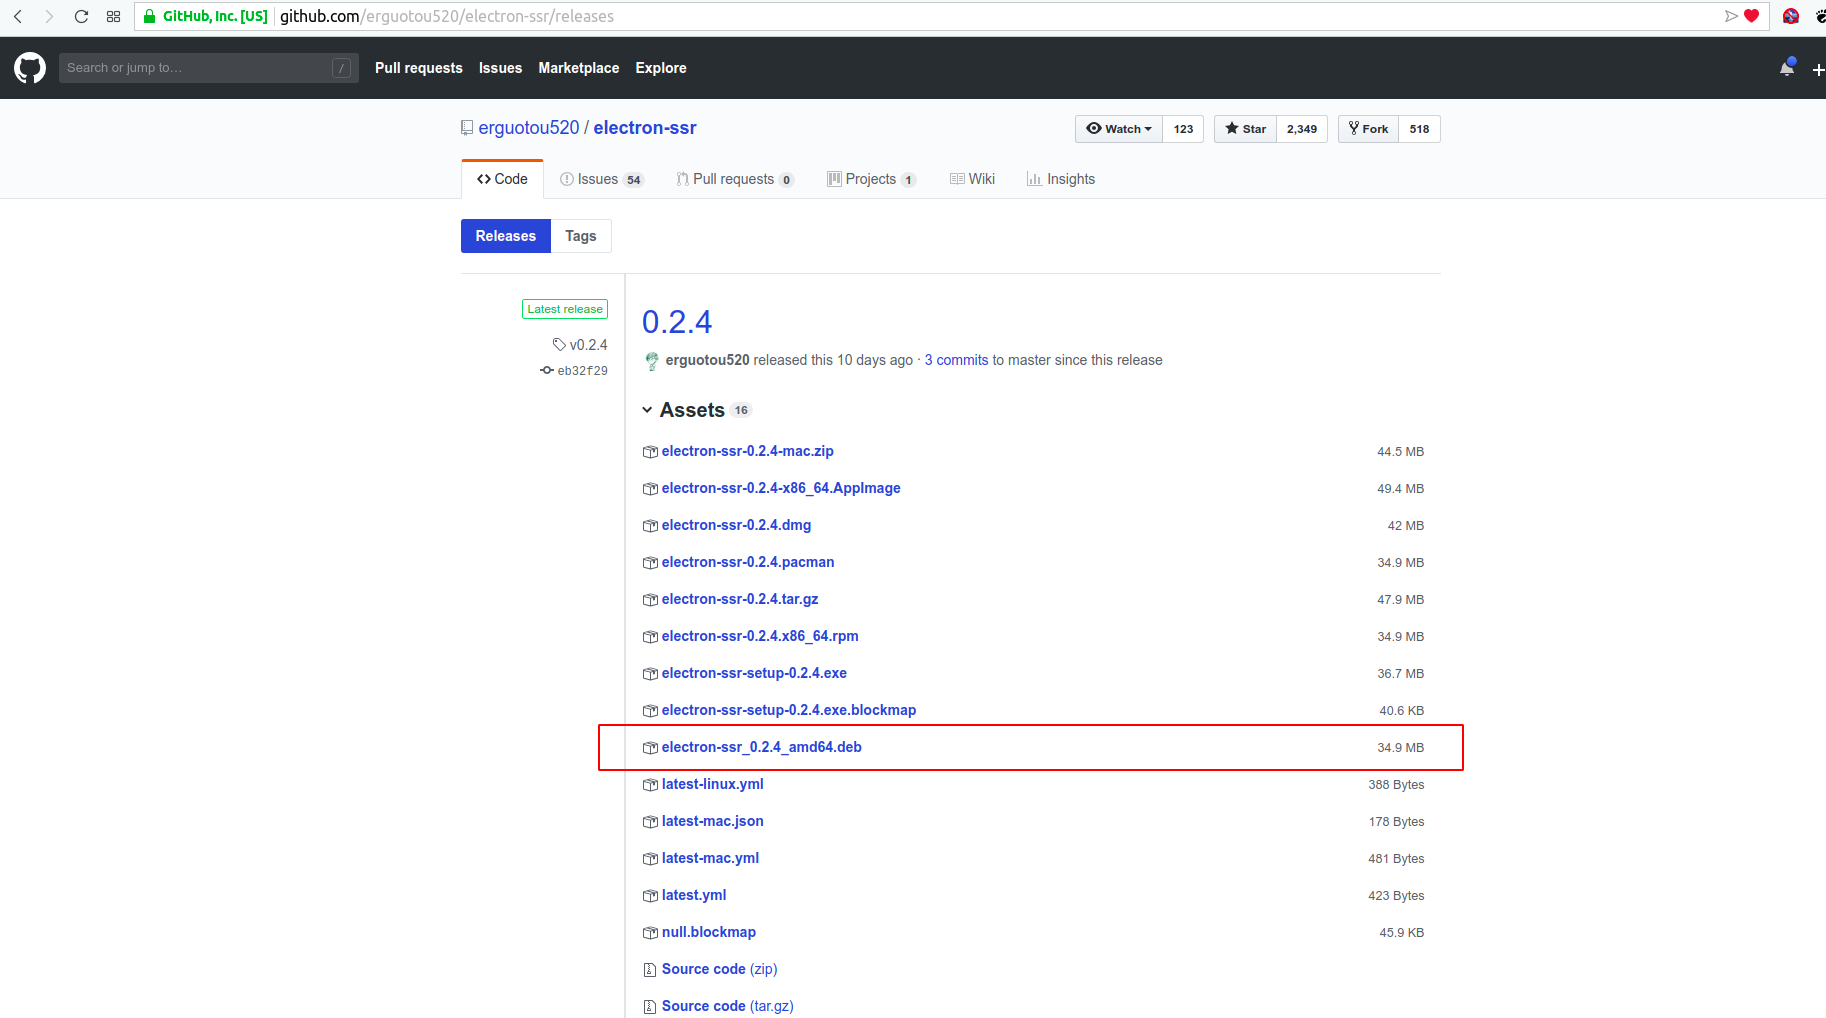This screenshot has width=1826, height=1018.
Task: Download electron-ssr-setup-0.2.4.exe
Action: [x=754, y=673]
